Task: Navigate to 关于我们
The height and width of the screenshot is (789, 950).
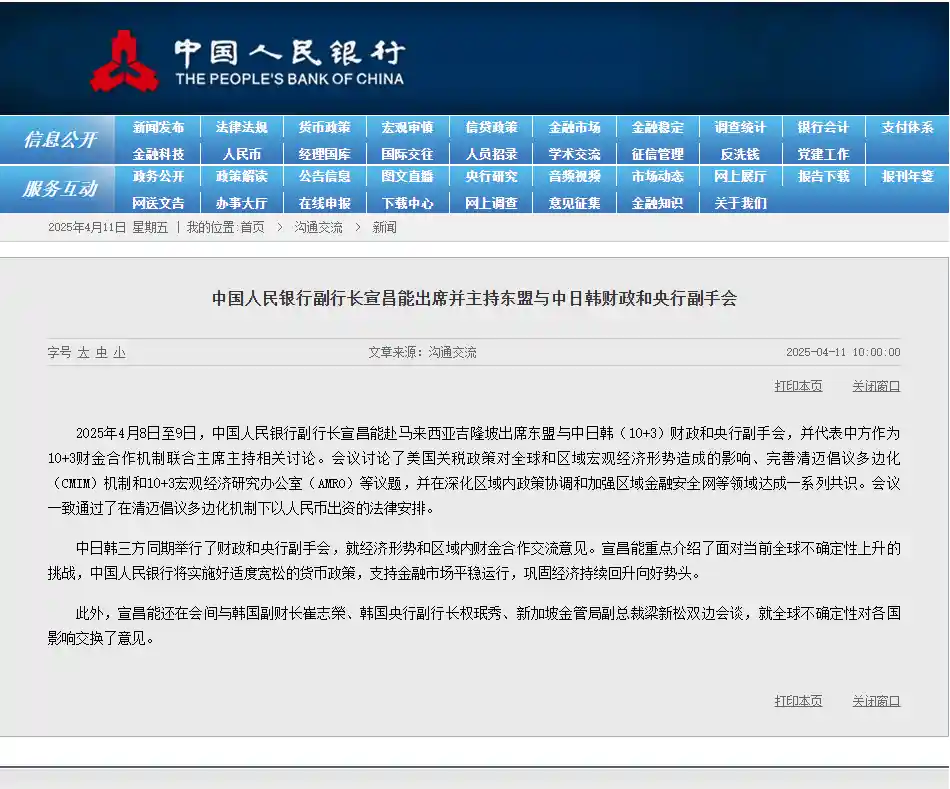Action: pos(741,201)
